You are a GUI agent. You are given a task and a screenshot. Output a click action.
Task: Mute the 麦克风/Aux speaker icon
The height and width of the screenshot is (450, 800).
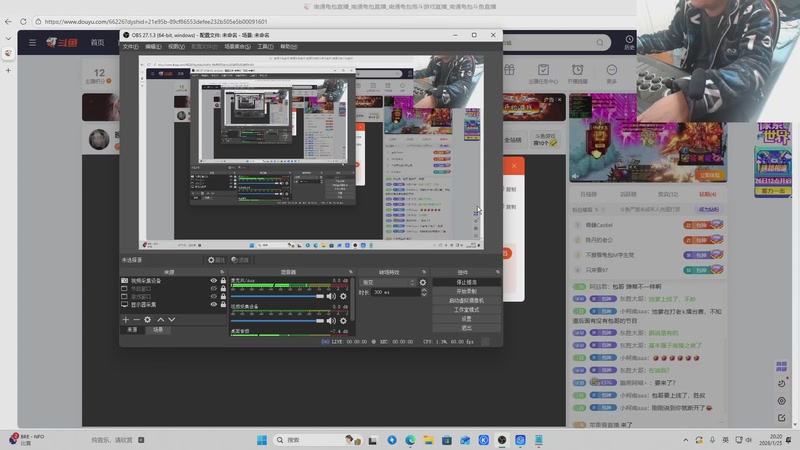tap(331, 296)
